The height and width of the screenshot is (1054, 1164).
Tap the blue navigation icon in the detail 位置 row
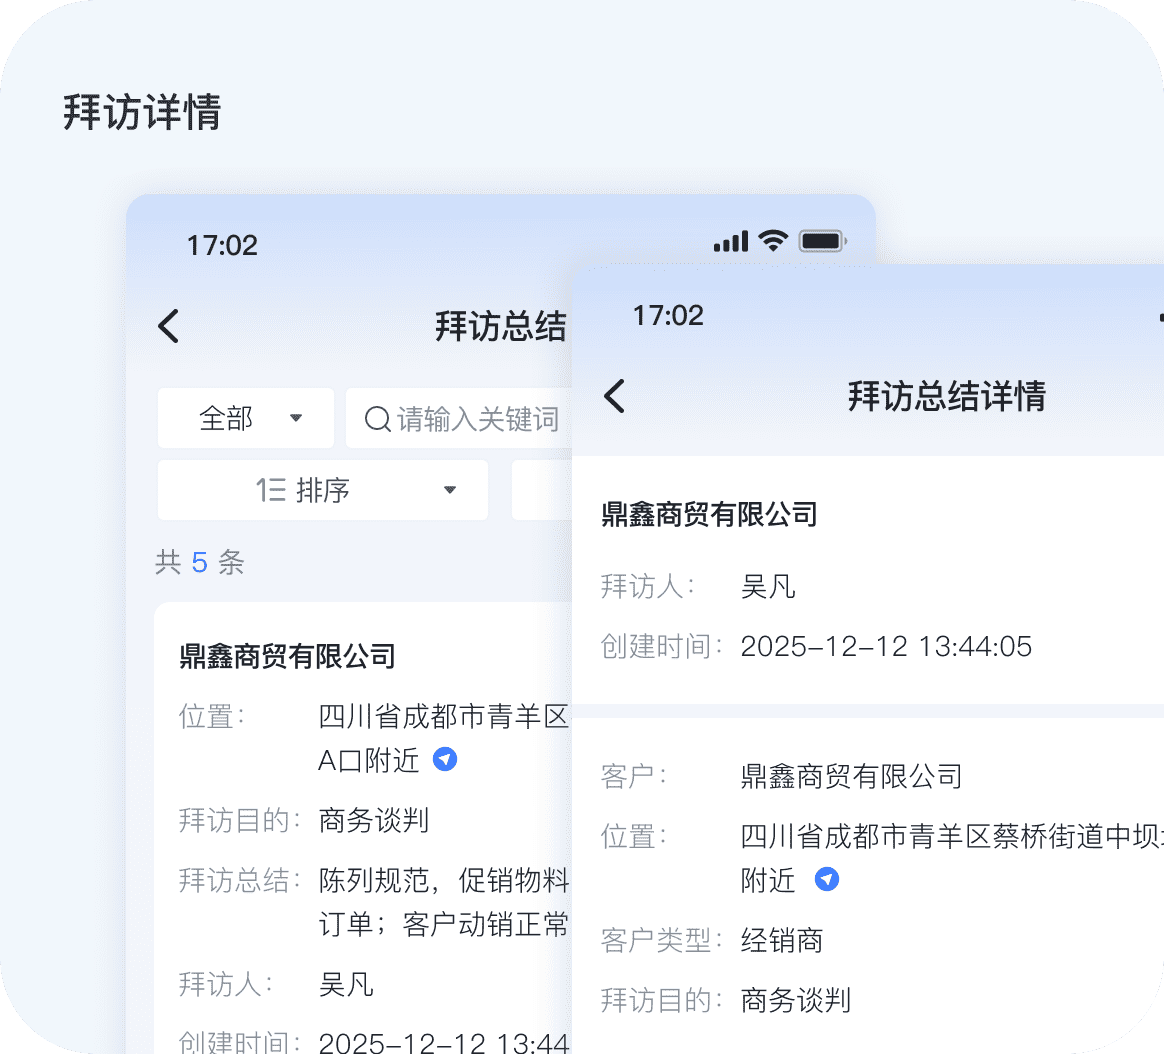[826, 880]
